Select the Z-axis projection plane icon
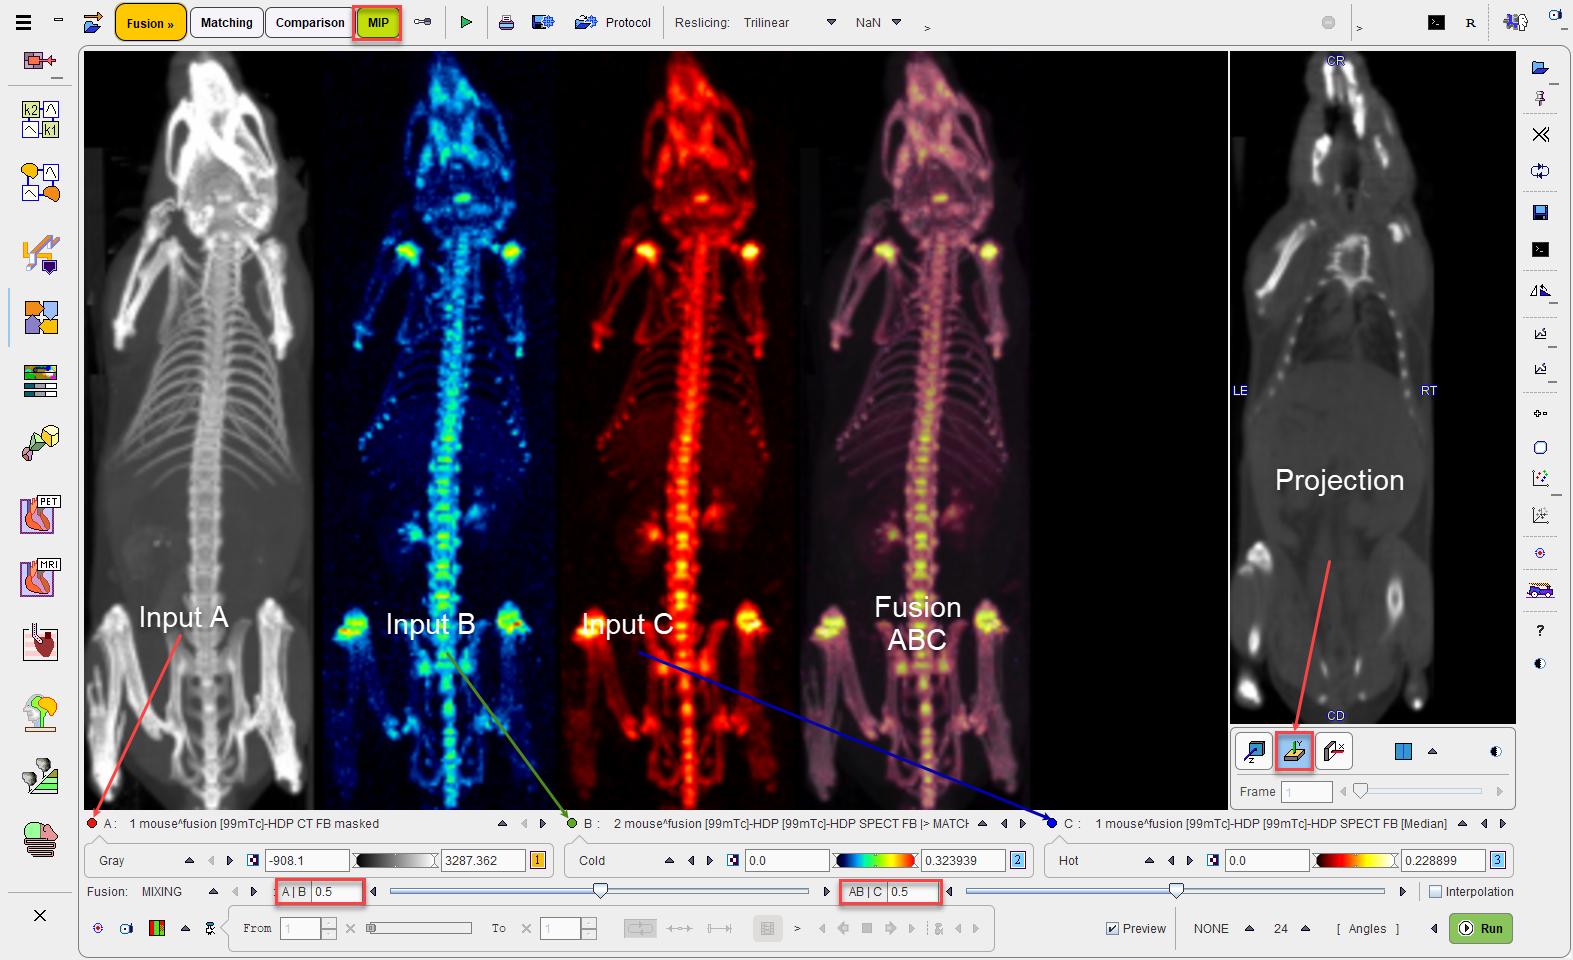 [x=1254, y=751]
